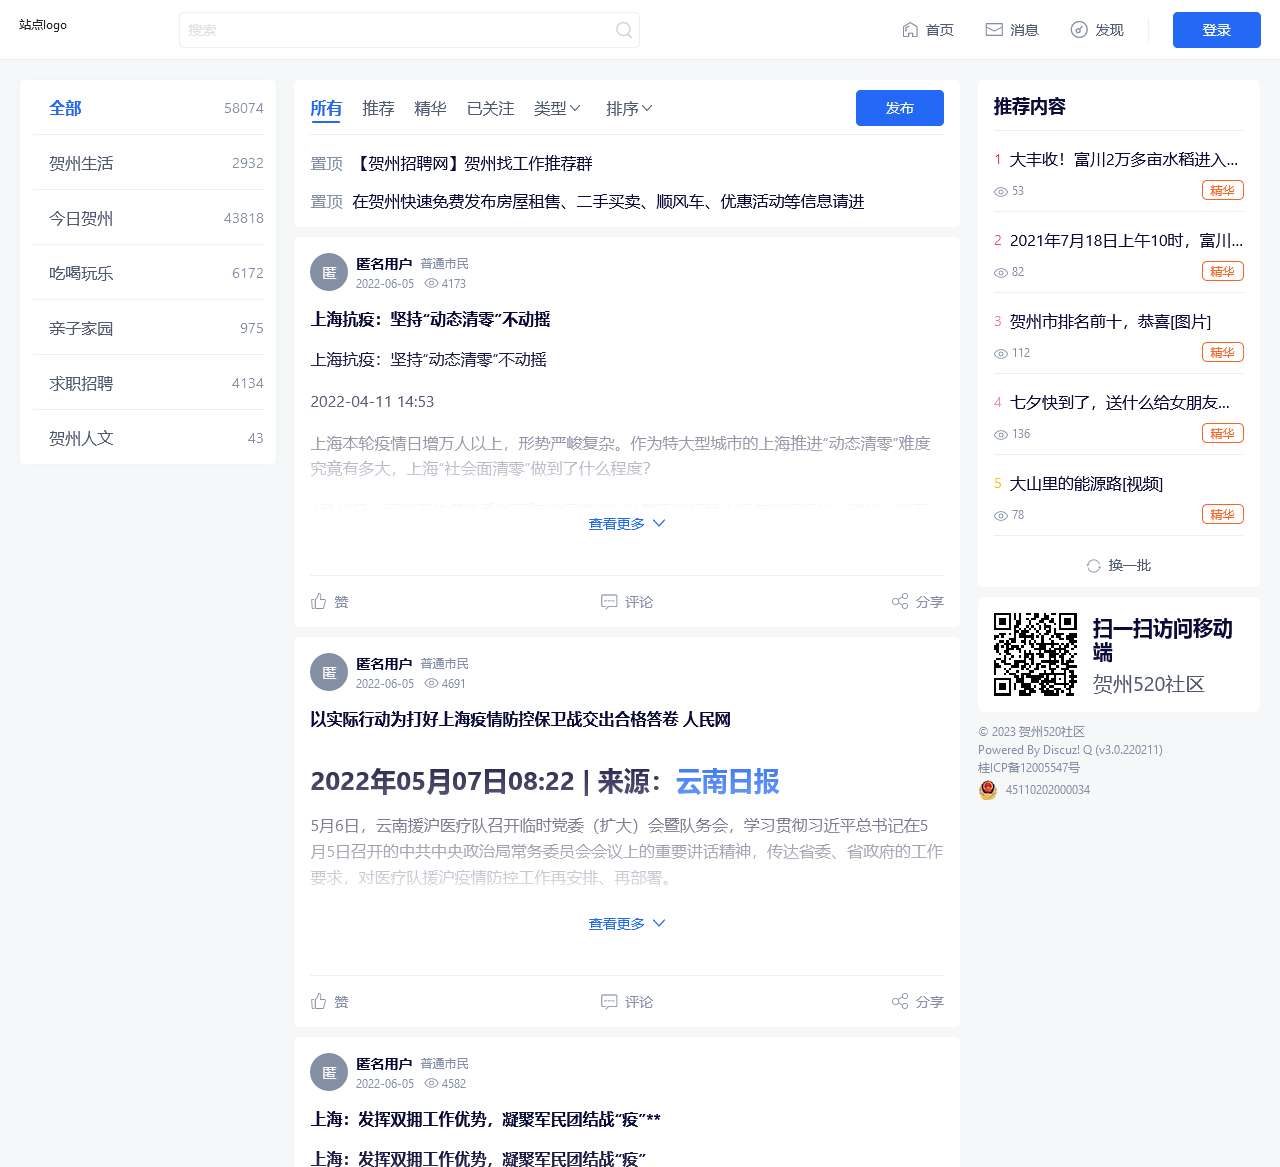Screen dimensions: 1280x1167
Task: Click the share icon on 上海抗疫 post
Action: (900, 601)
